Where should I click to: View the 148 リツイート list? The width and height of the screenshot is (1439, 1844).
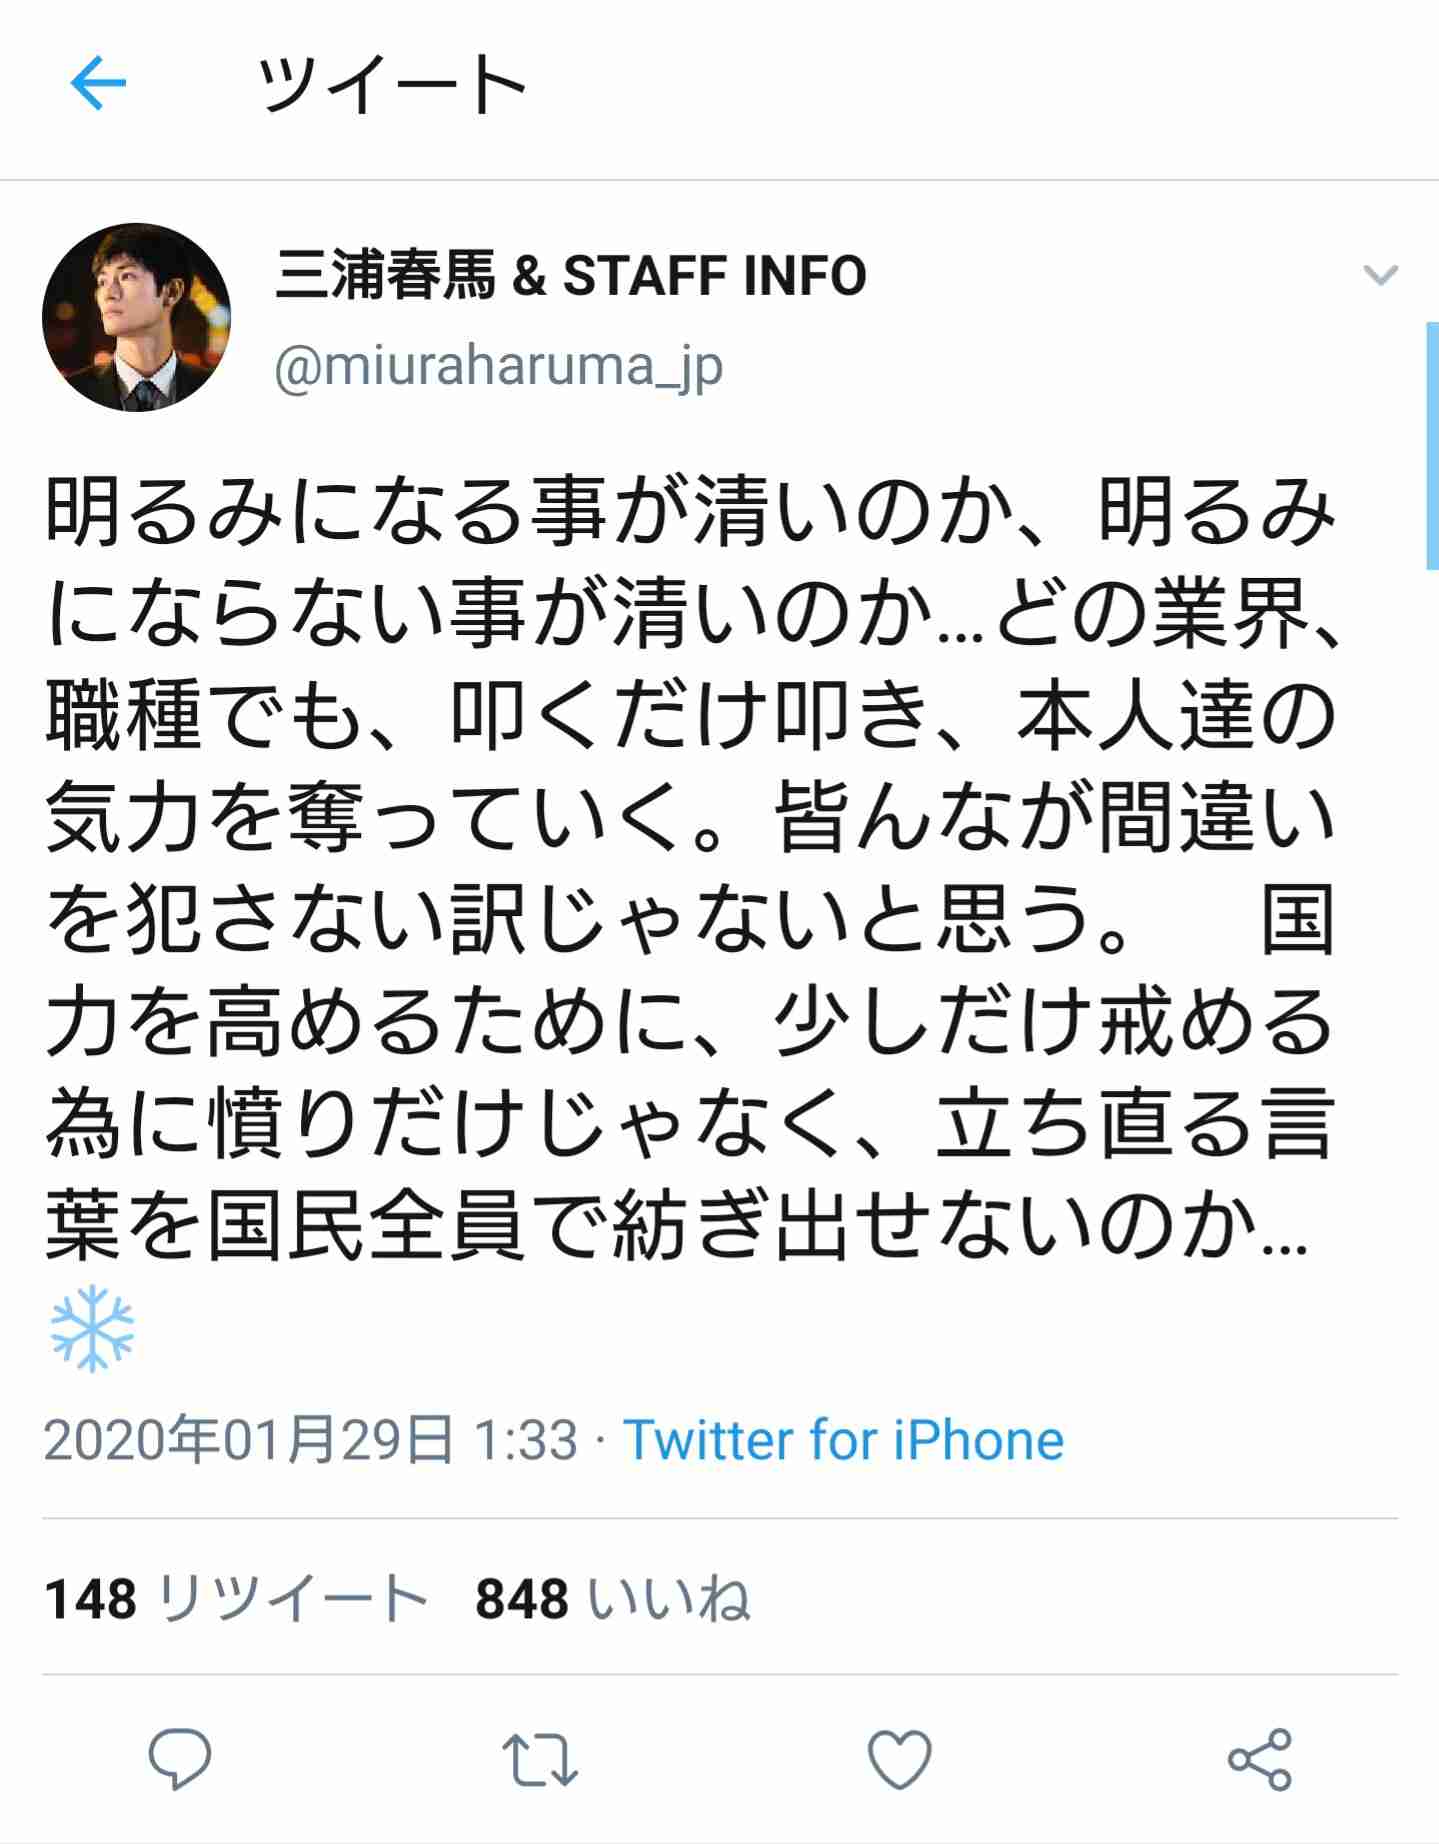[x=236, y=1598]
